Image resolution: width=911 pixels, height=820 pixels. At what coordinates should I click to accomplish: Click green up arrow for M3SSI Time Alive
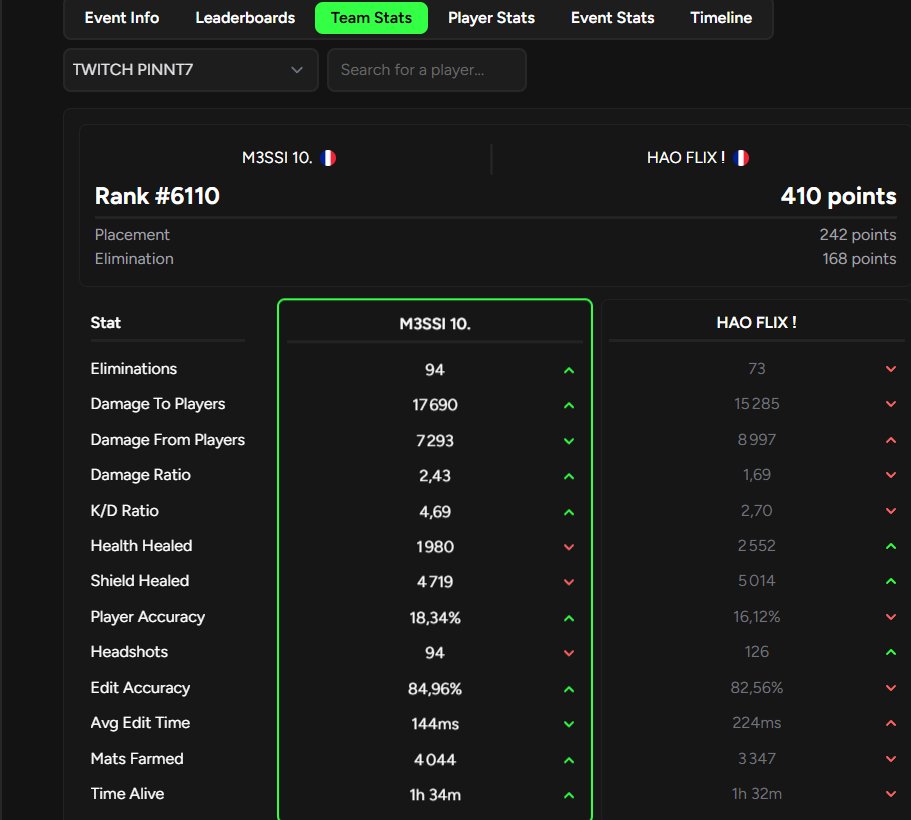[569, 795]
